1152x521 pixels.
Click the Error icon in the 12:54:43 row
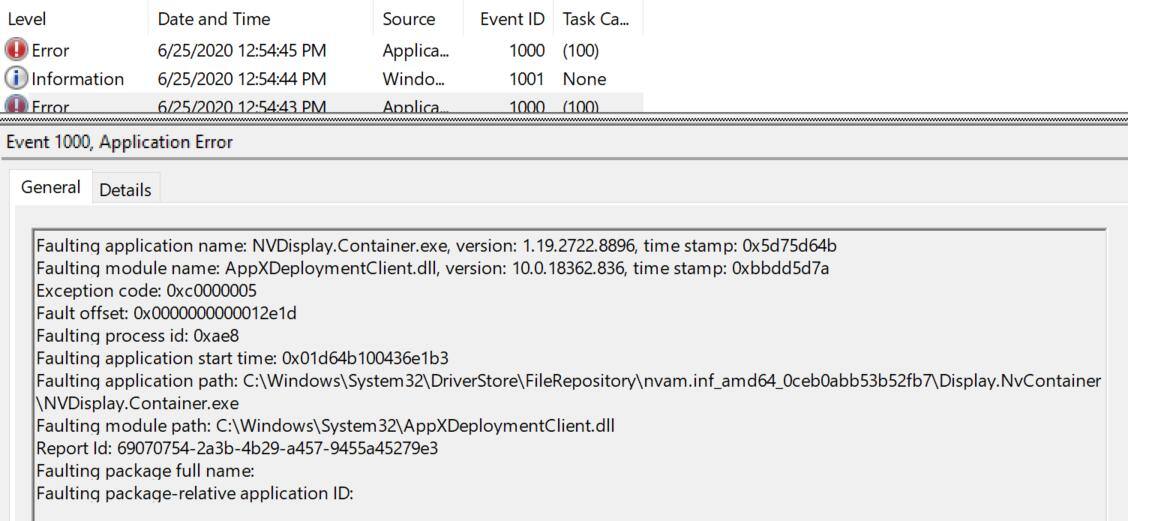pyautogui.click(x=17, y=105)
